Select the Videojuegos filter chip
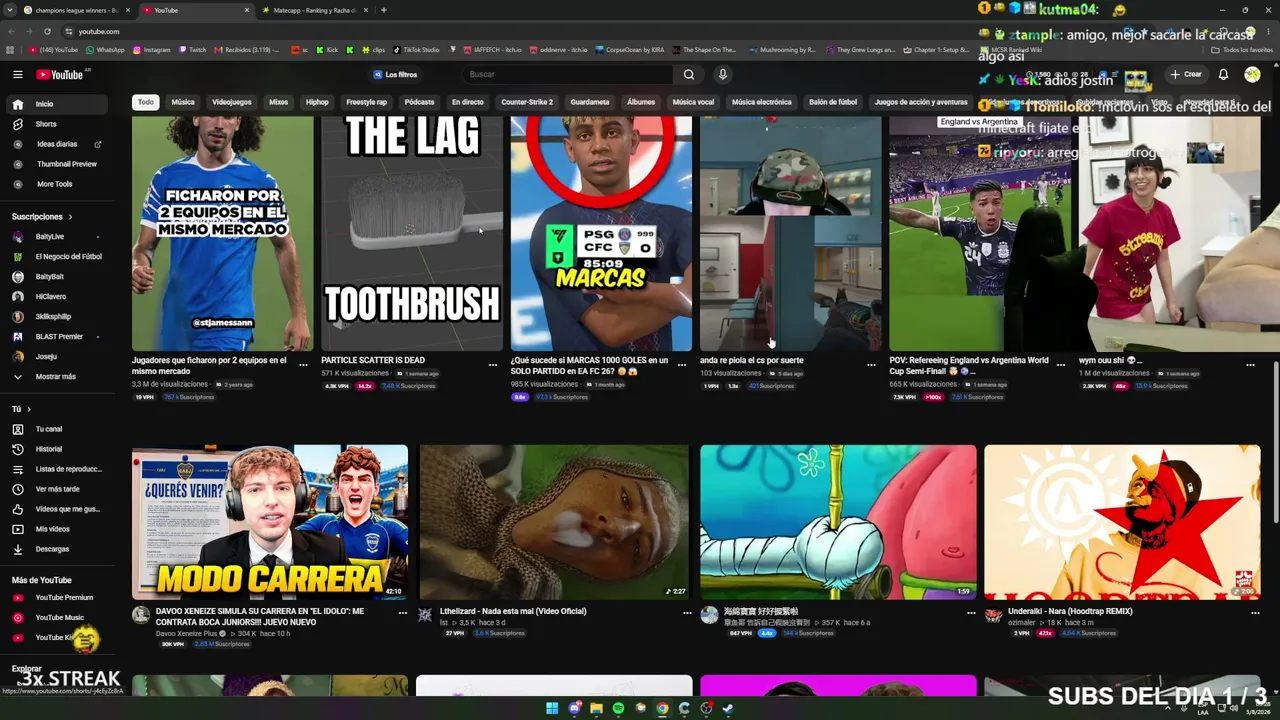The image size is (1280, 720). (x=232, y=102)
